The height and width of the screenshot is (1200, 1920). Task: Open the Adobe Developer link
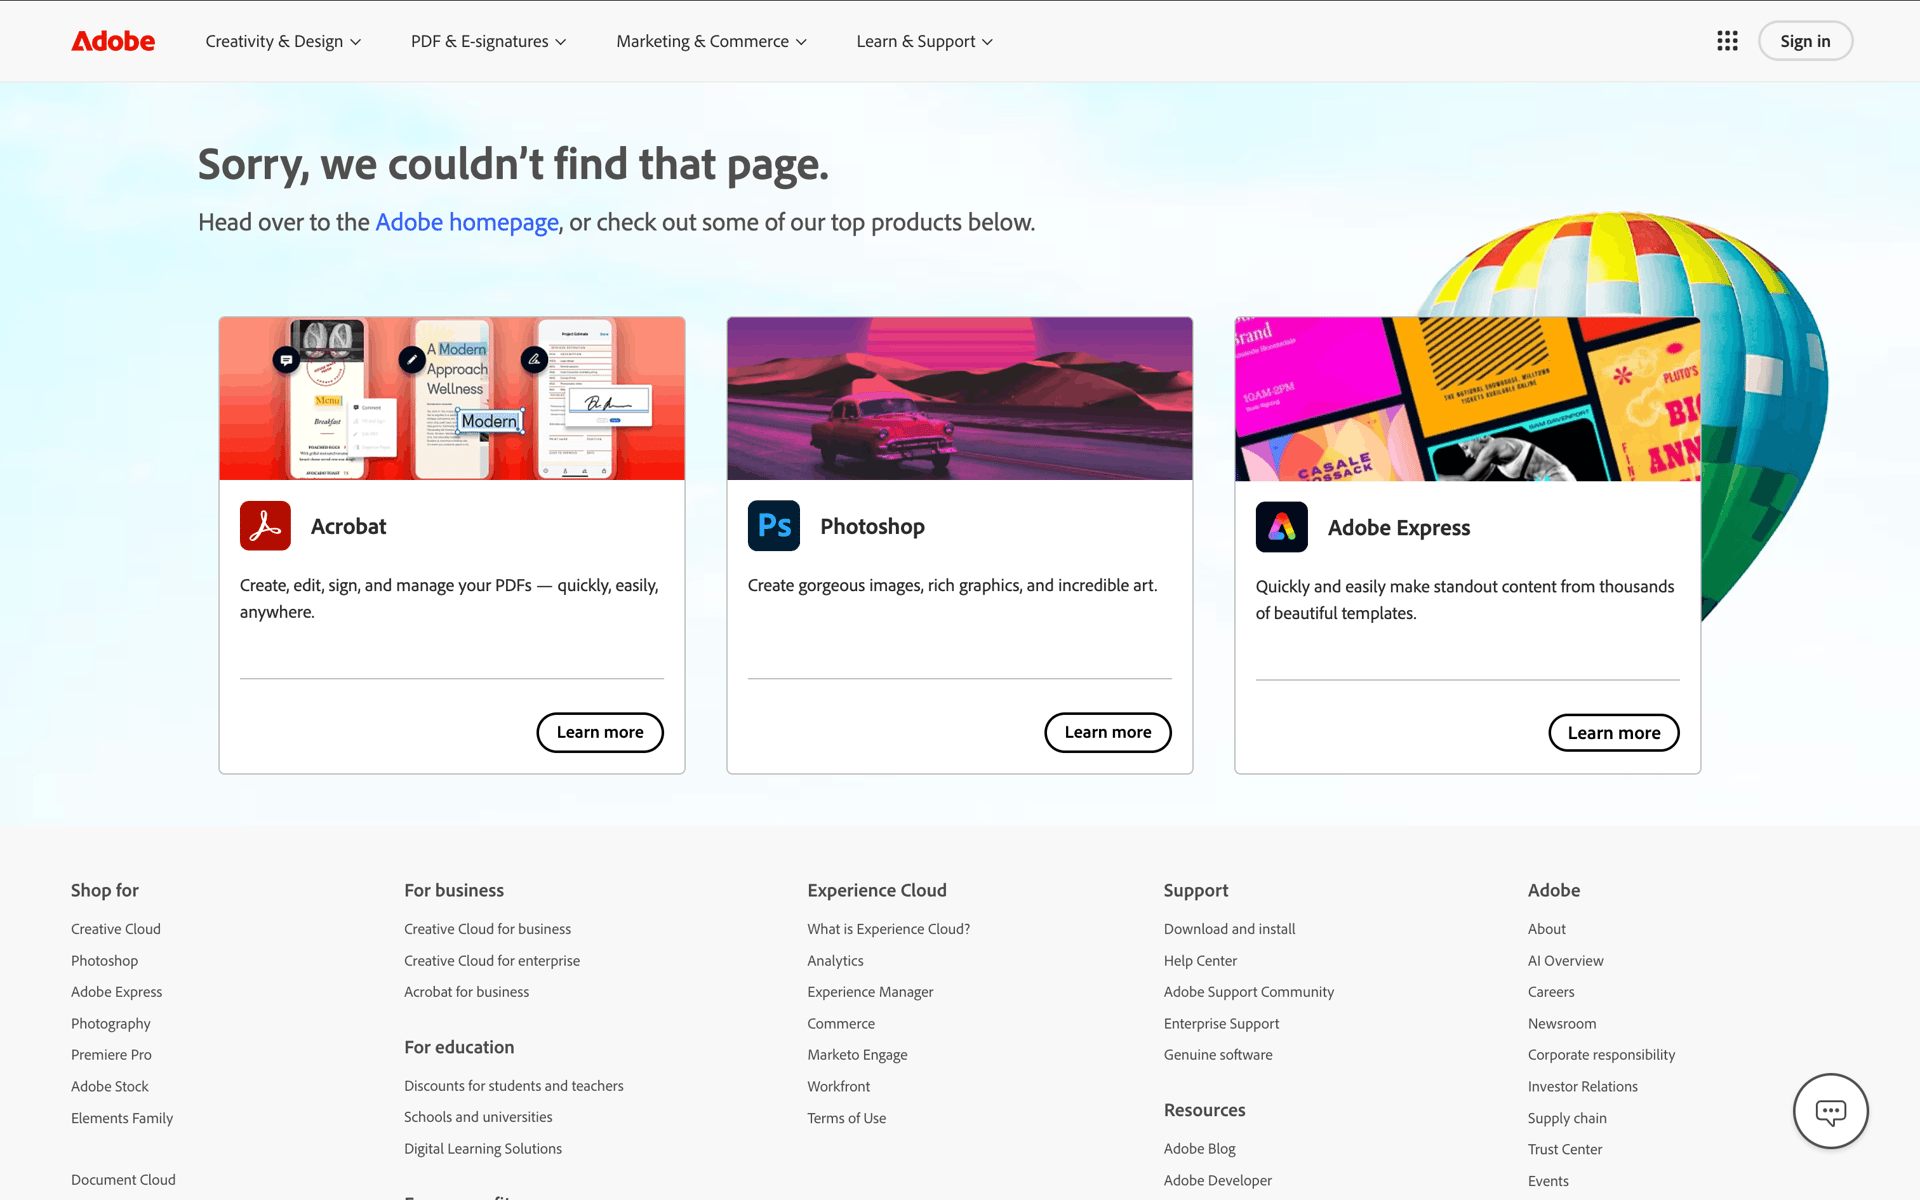pyautogui.click(x=1218, y=1181)
